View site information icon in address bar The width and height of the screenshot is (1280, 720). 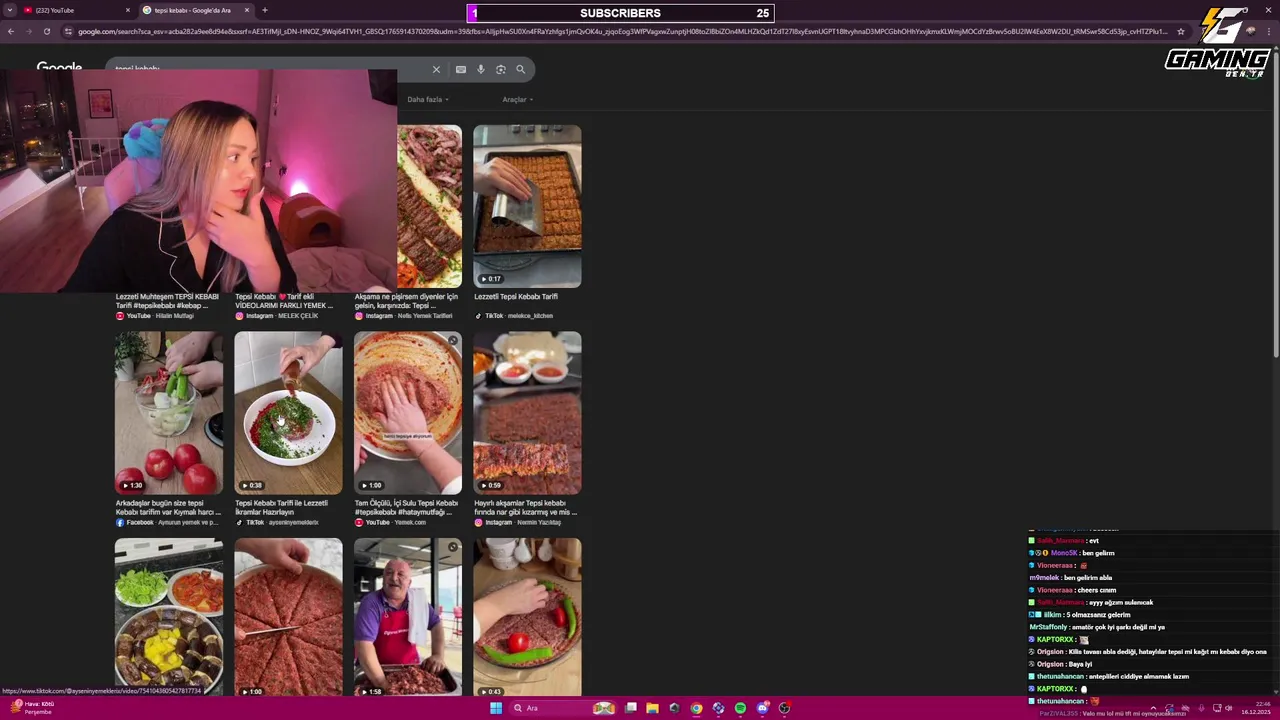point(68,31)
